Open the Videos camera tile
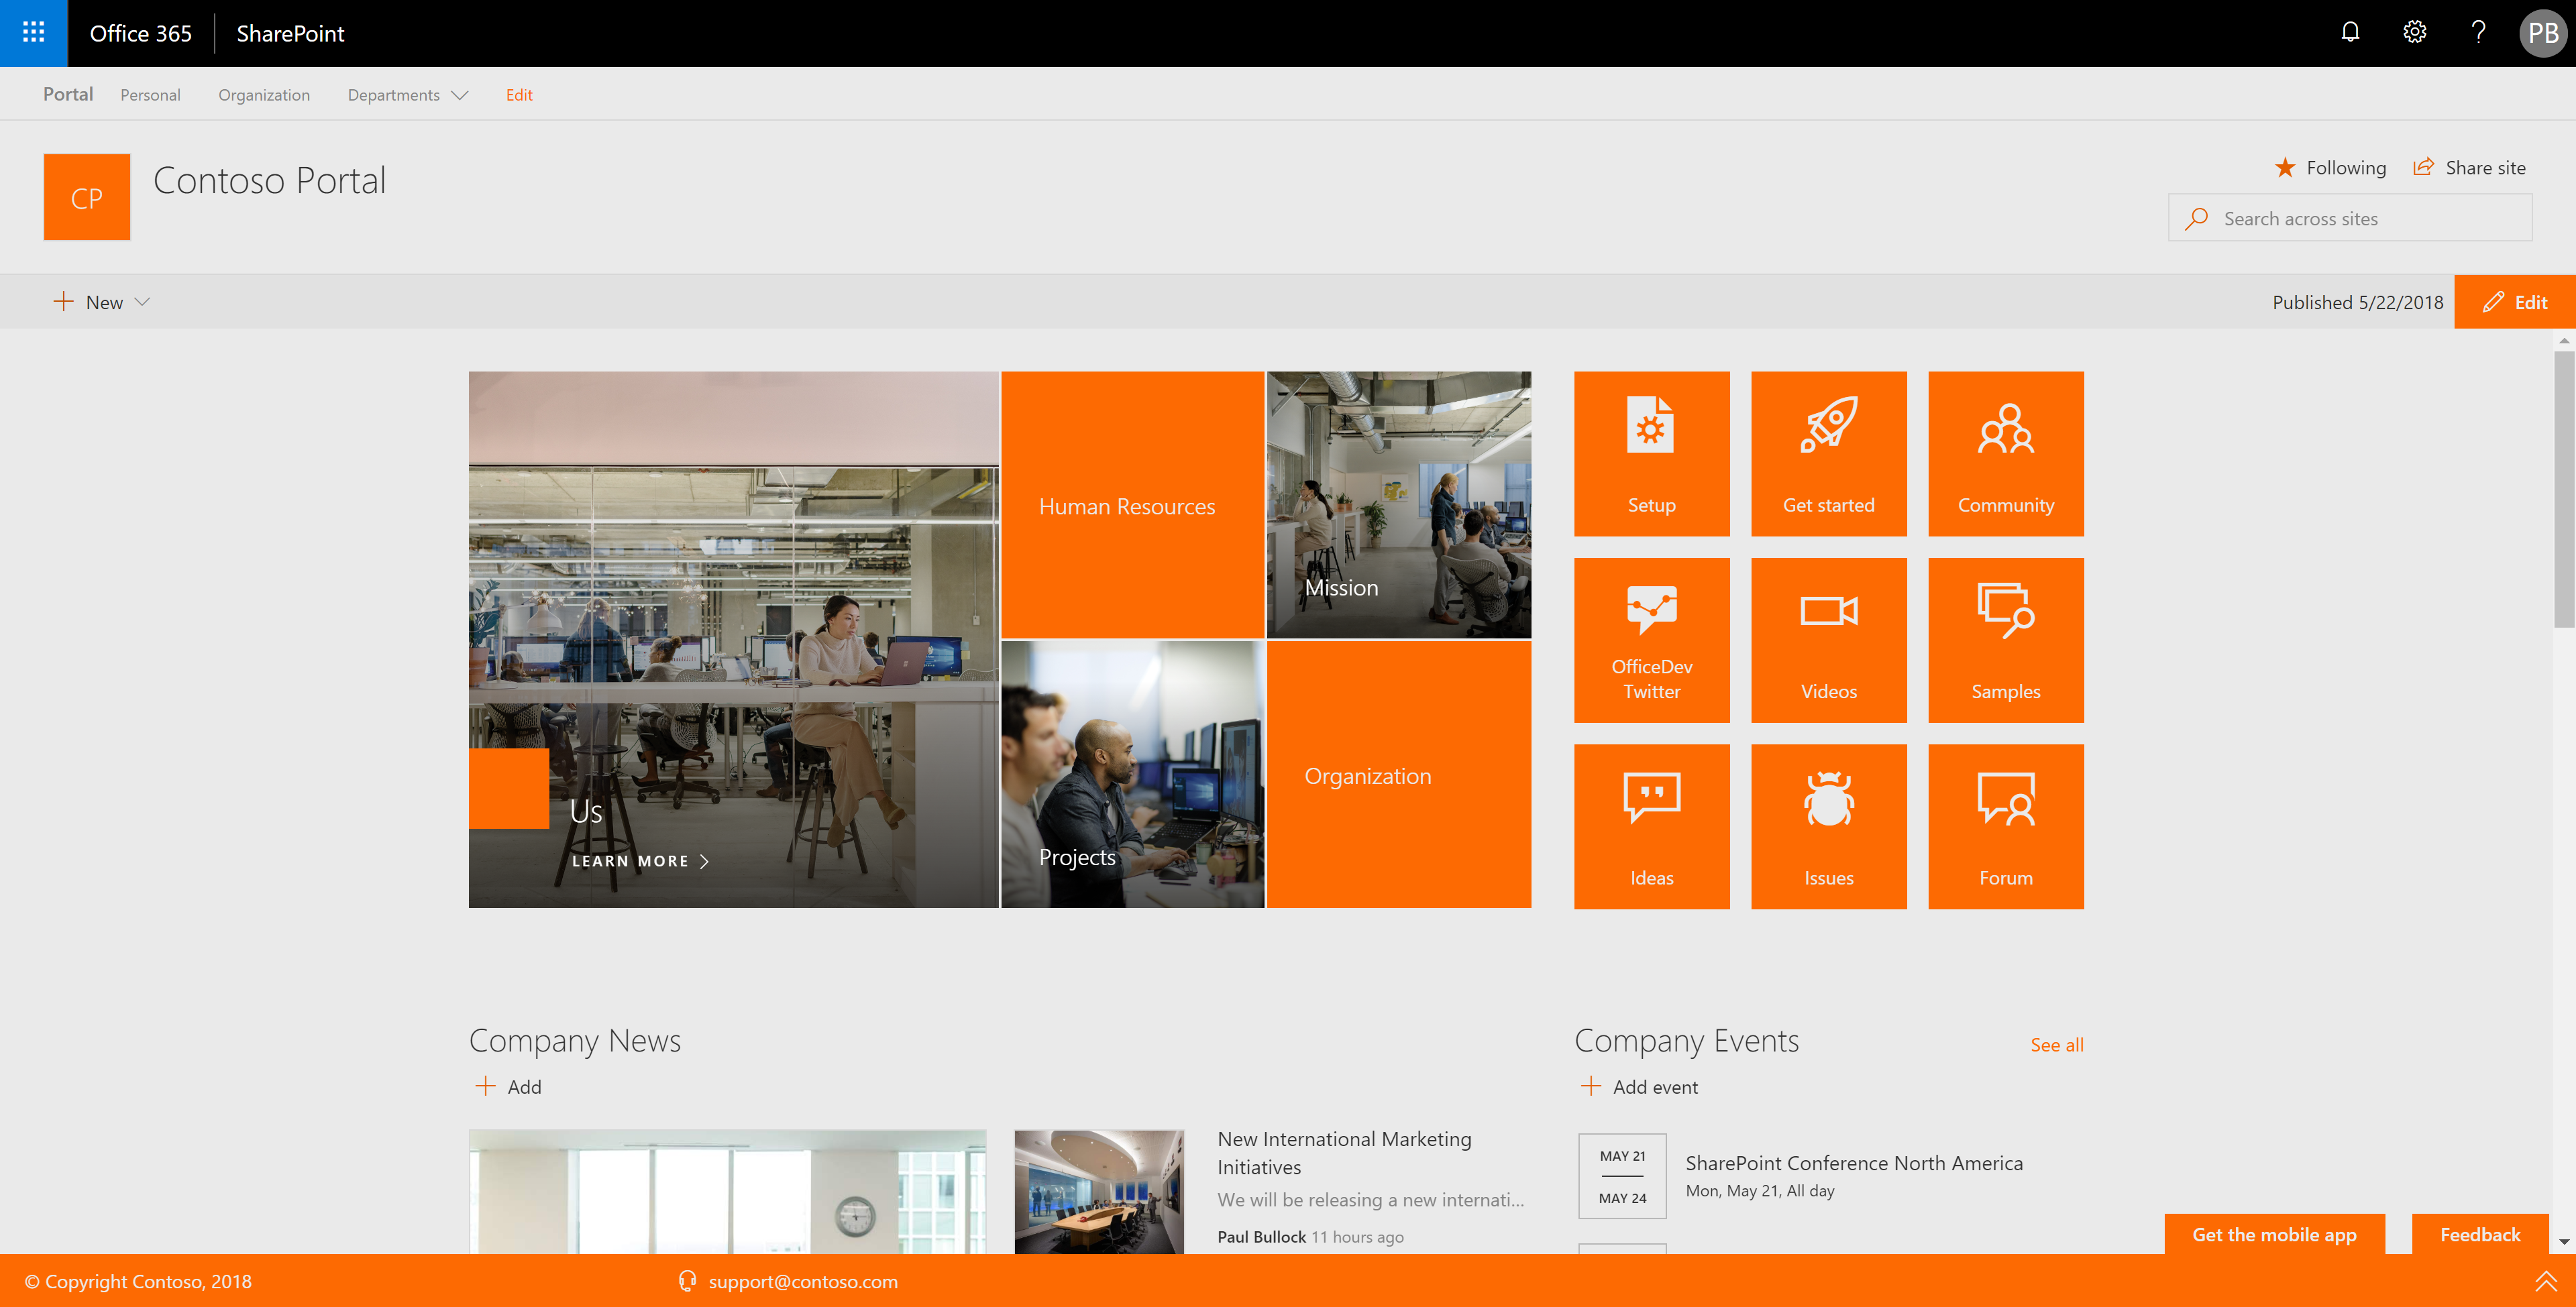2576x1307 pixels. [1828, 640]
